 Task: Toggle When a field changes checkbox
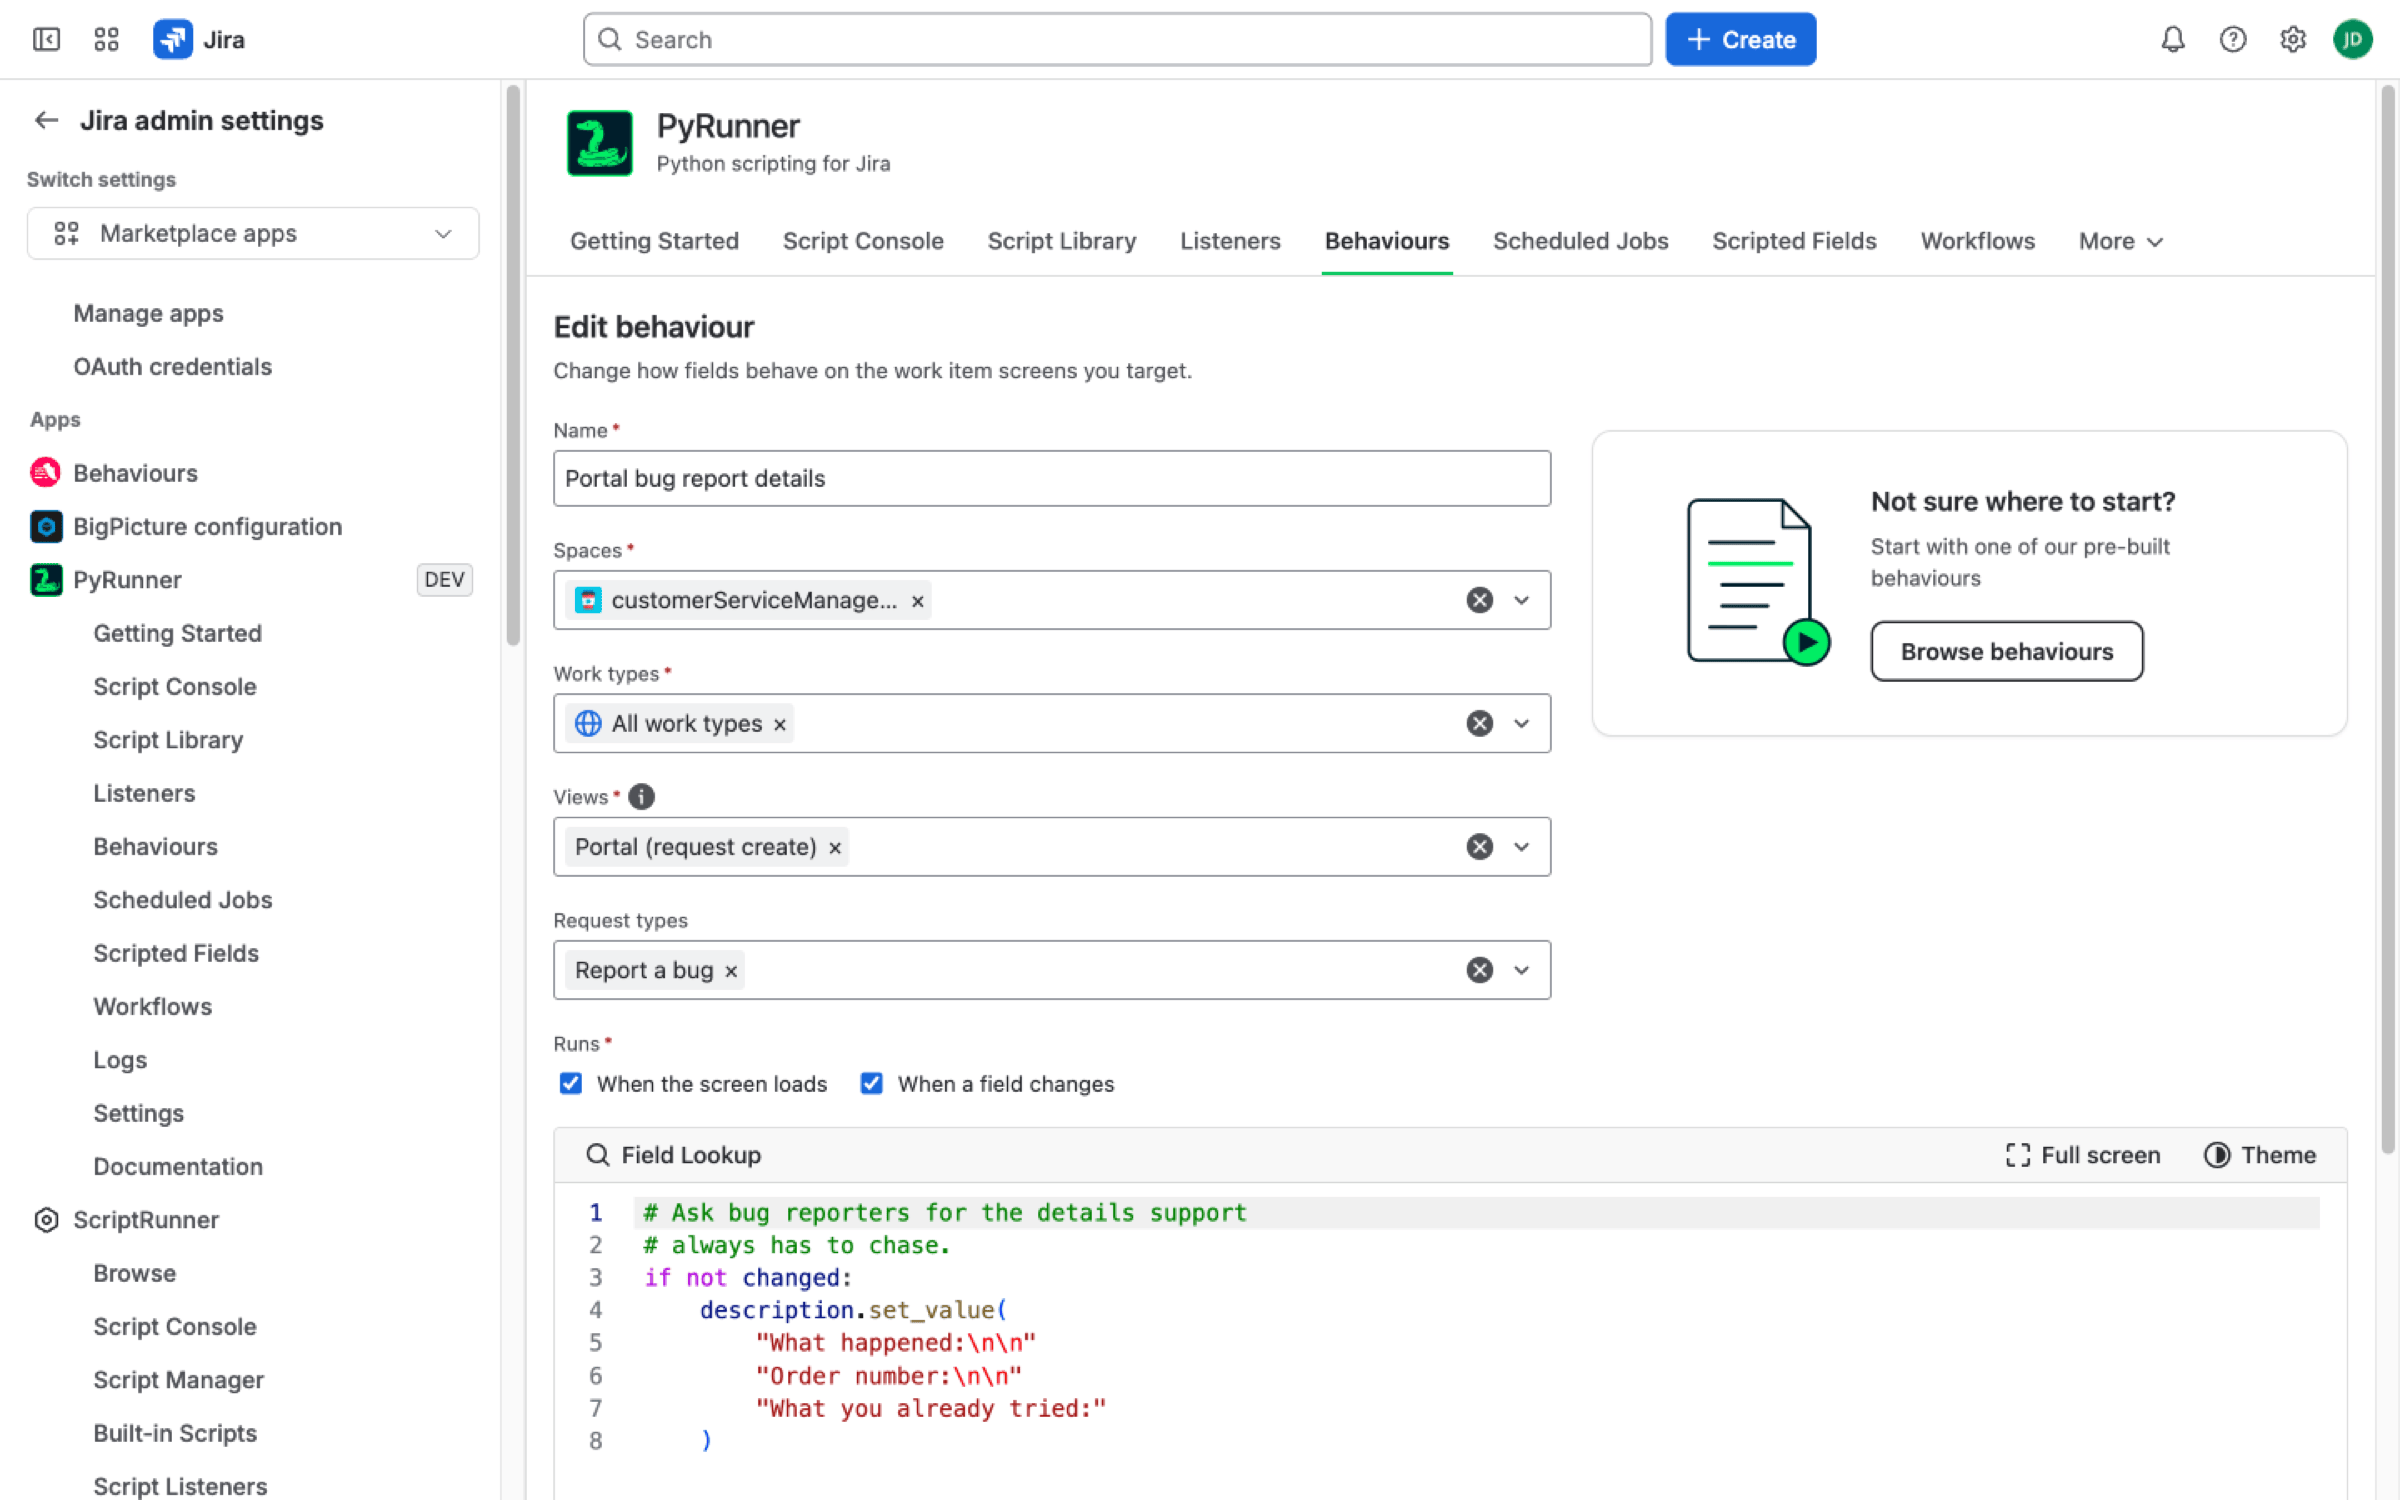pyautogui.click(x=872, y=1084)
